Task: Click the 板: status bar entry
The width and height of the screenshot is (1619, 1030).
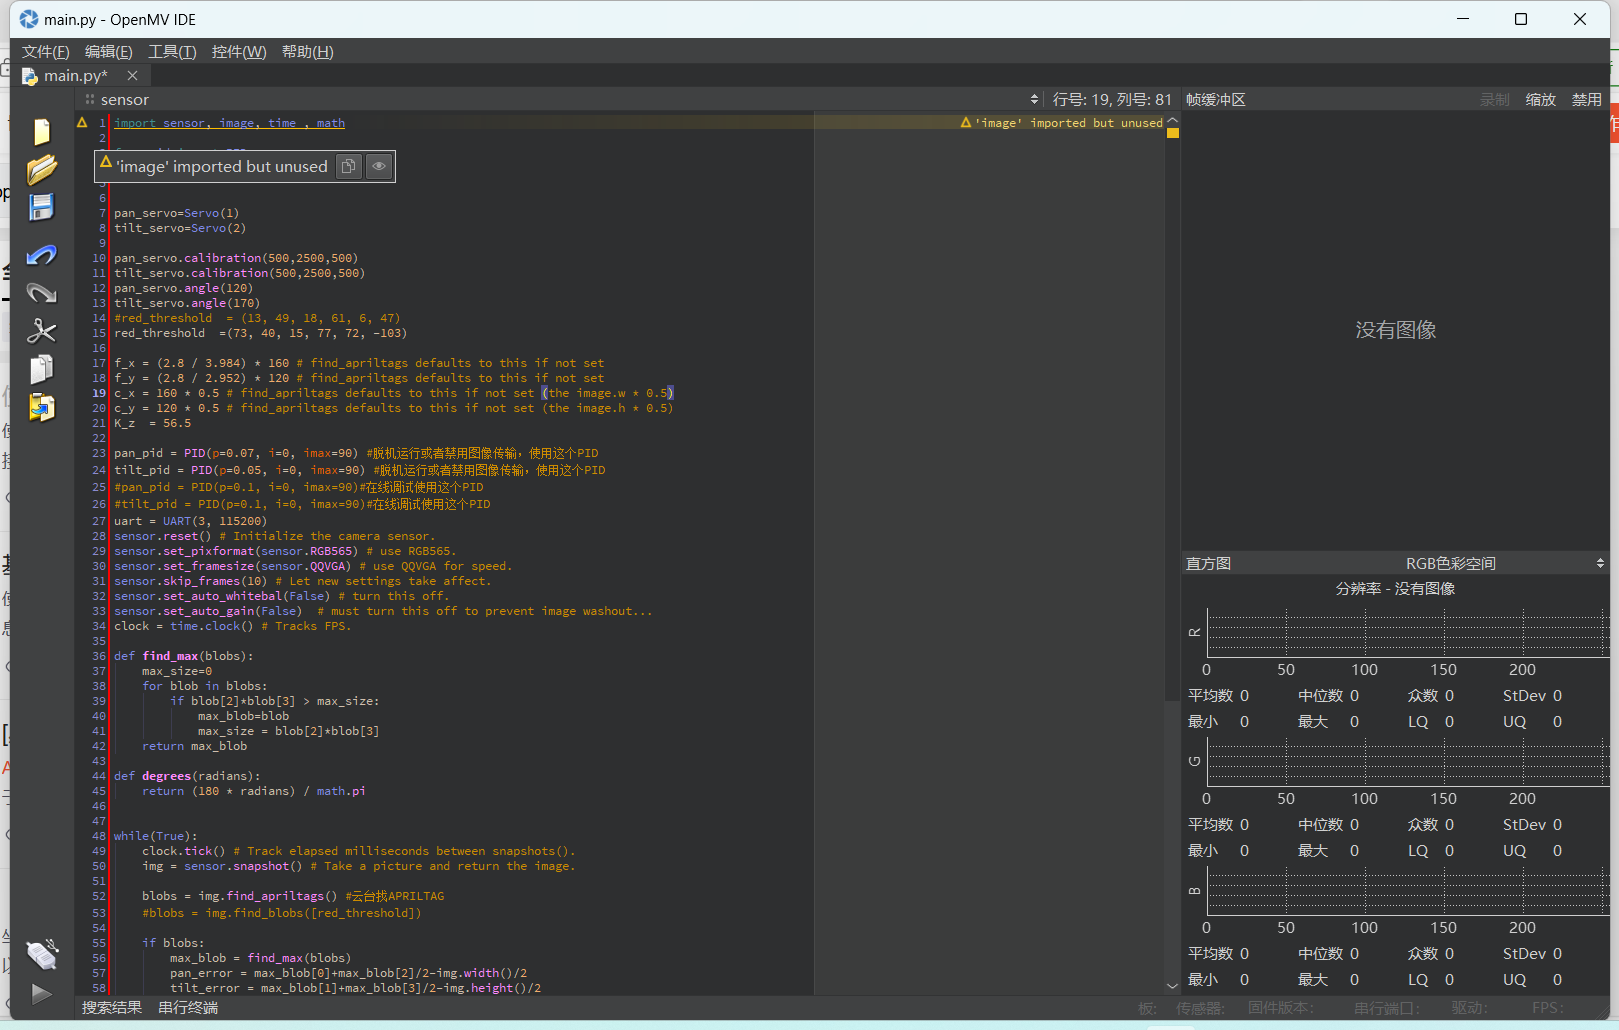Action: tap(1147, 1008)
